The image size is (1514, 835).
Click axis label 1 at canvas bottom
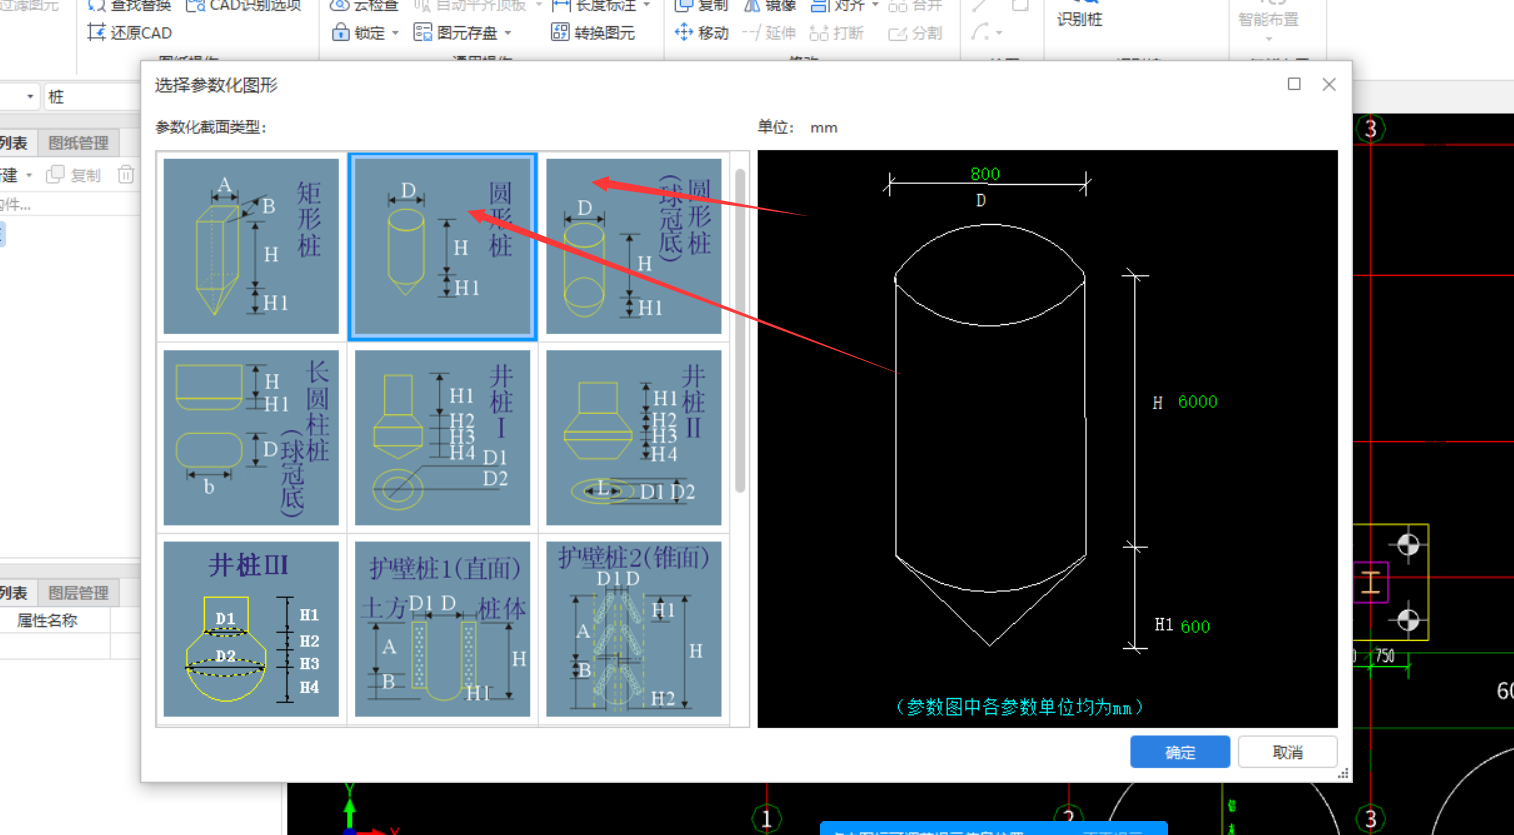(x=766, y=819)
